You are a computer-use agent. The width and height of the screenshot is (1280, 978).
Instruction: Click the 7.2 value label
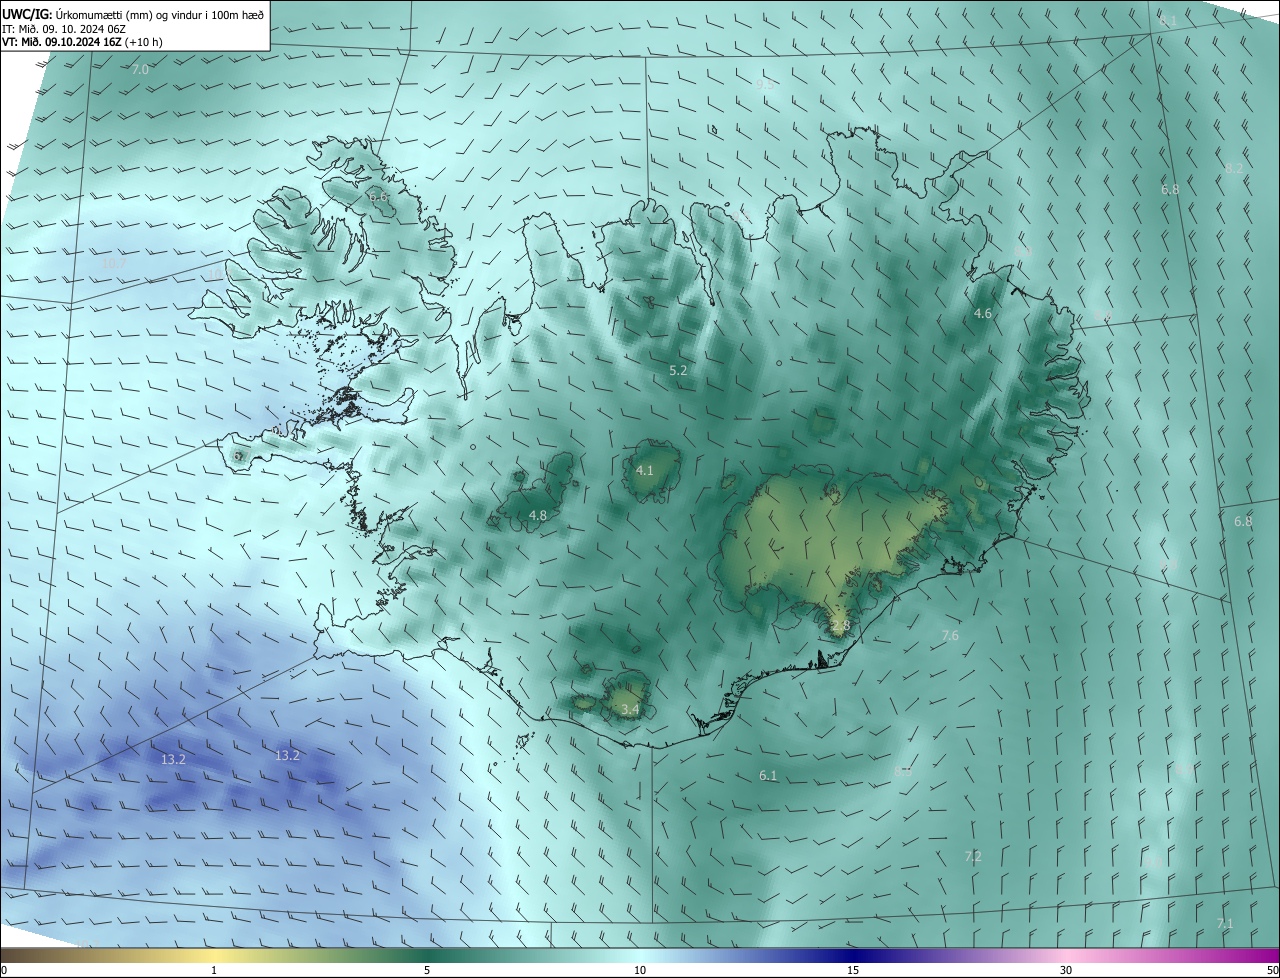pyautogui.click(x=973, y=856)
